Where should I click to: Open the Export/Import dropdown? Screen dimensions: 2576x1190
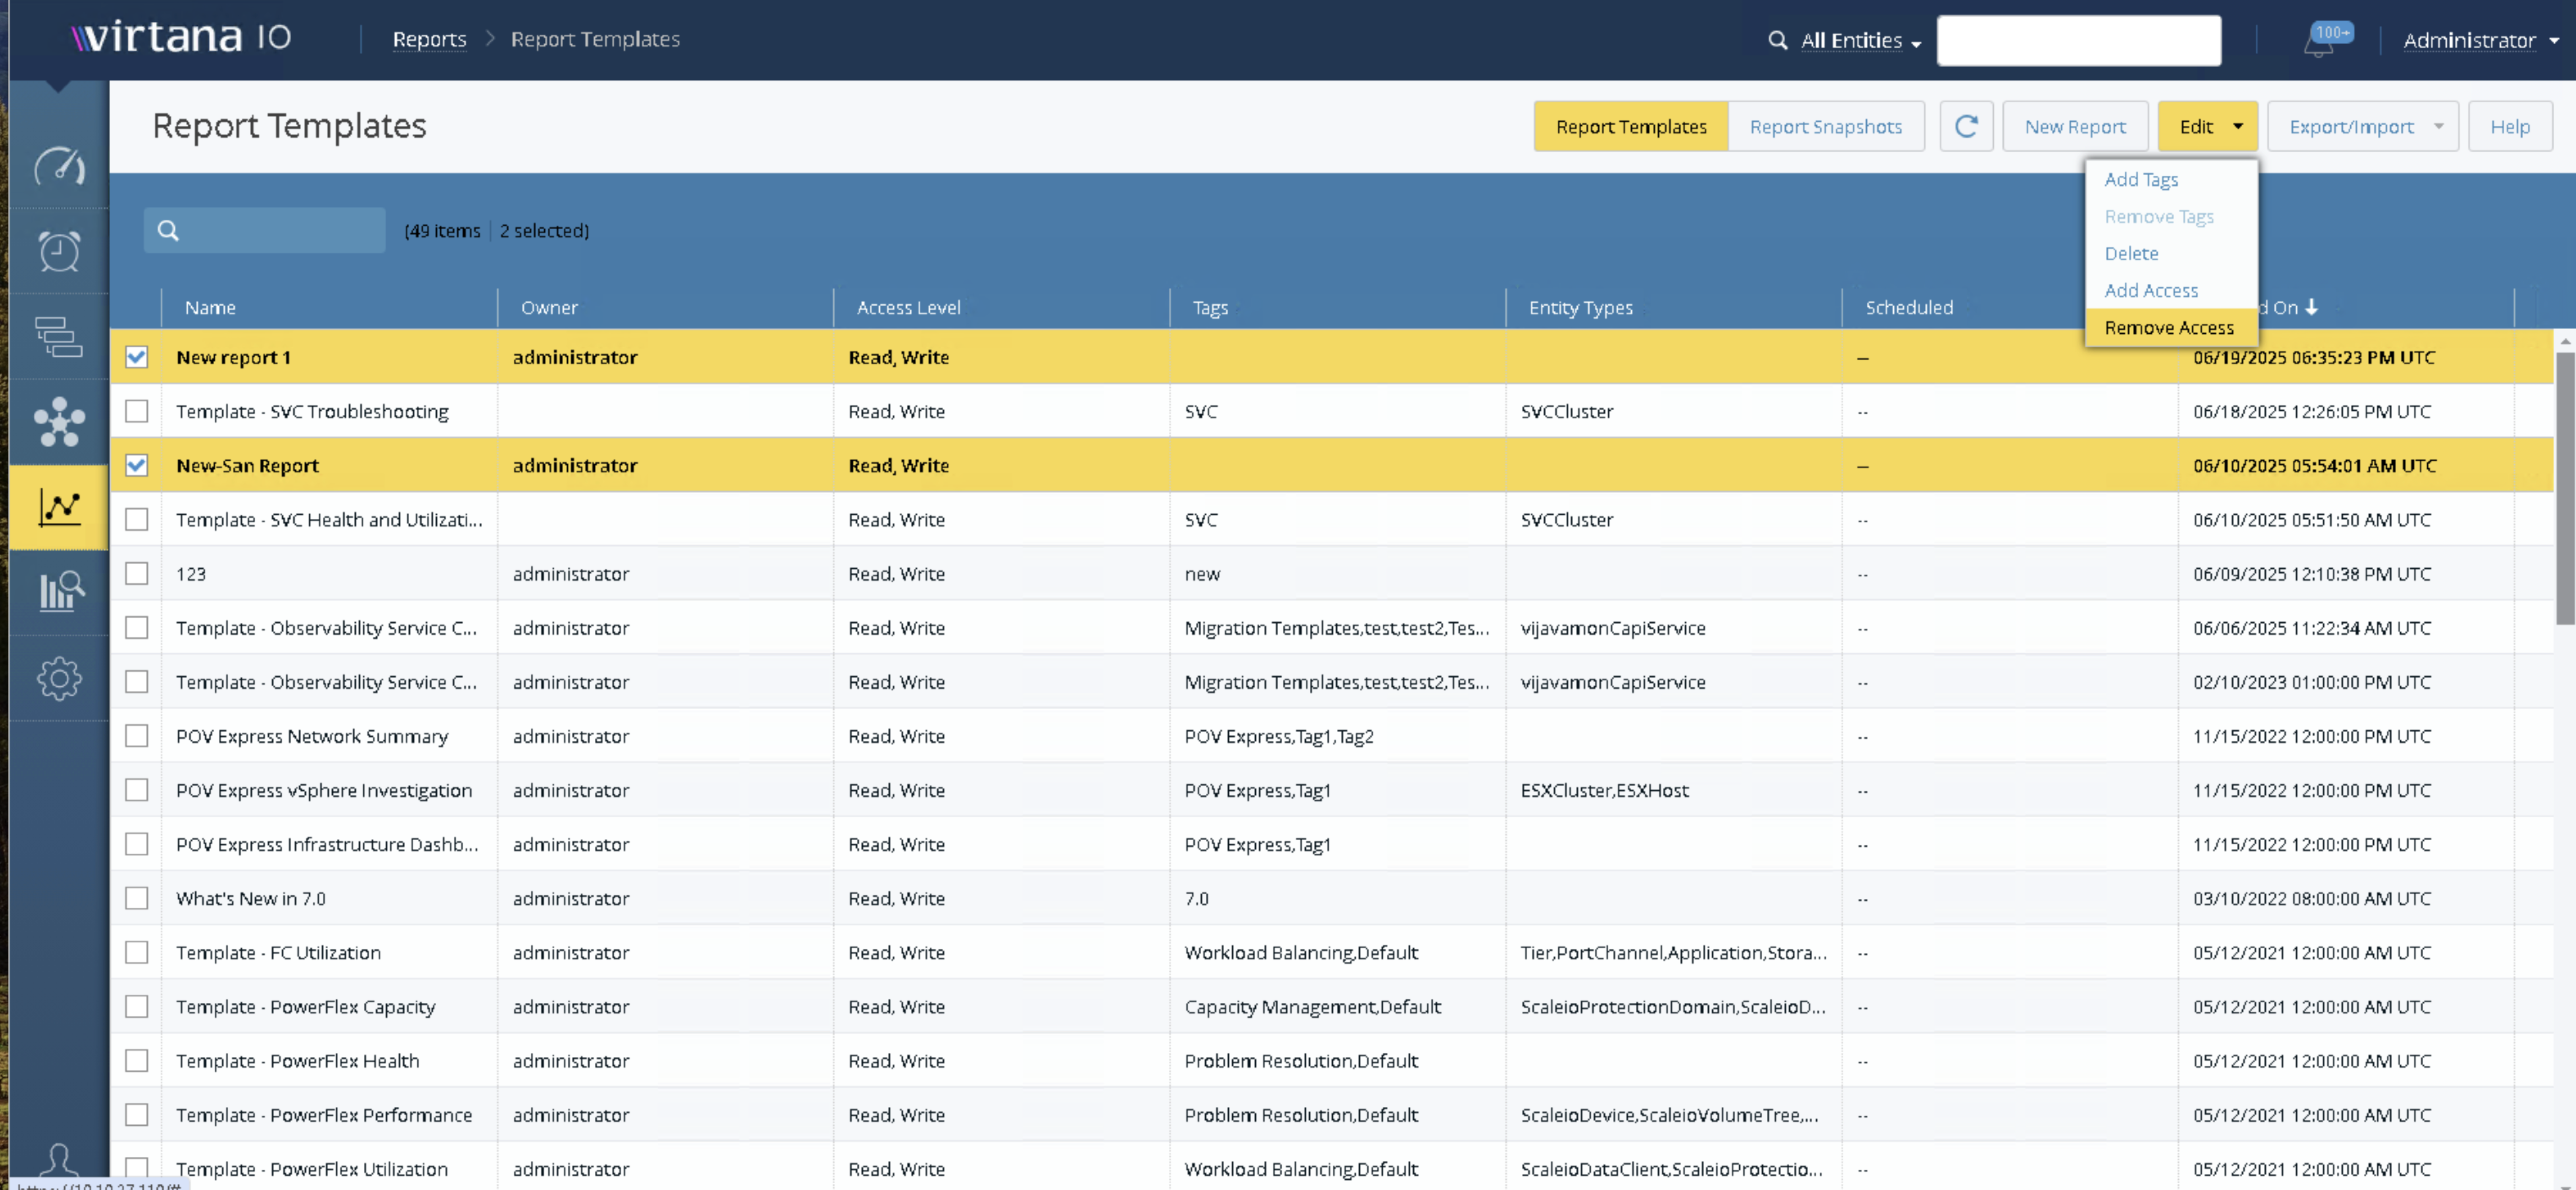point(2362,126)
